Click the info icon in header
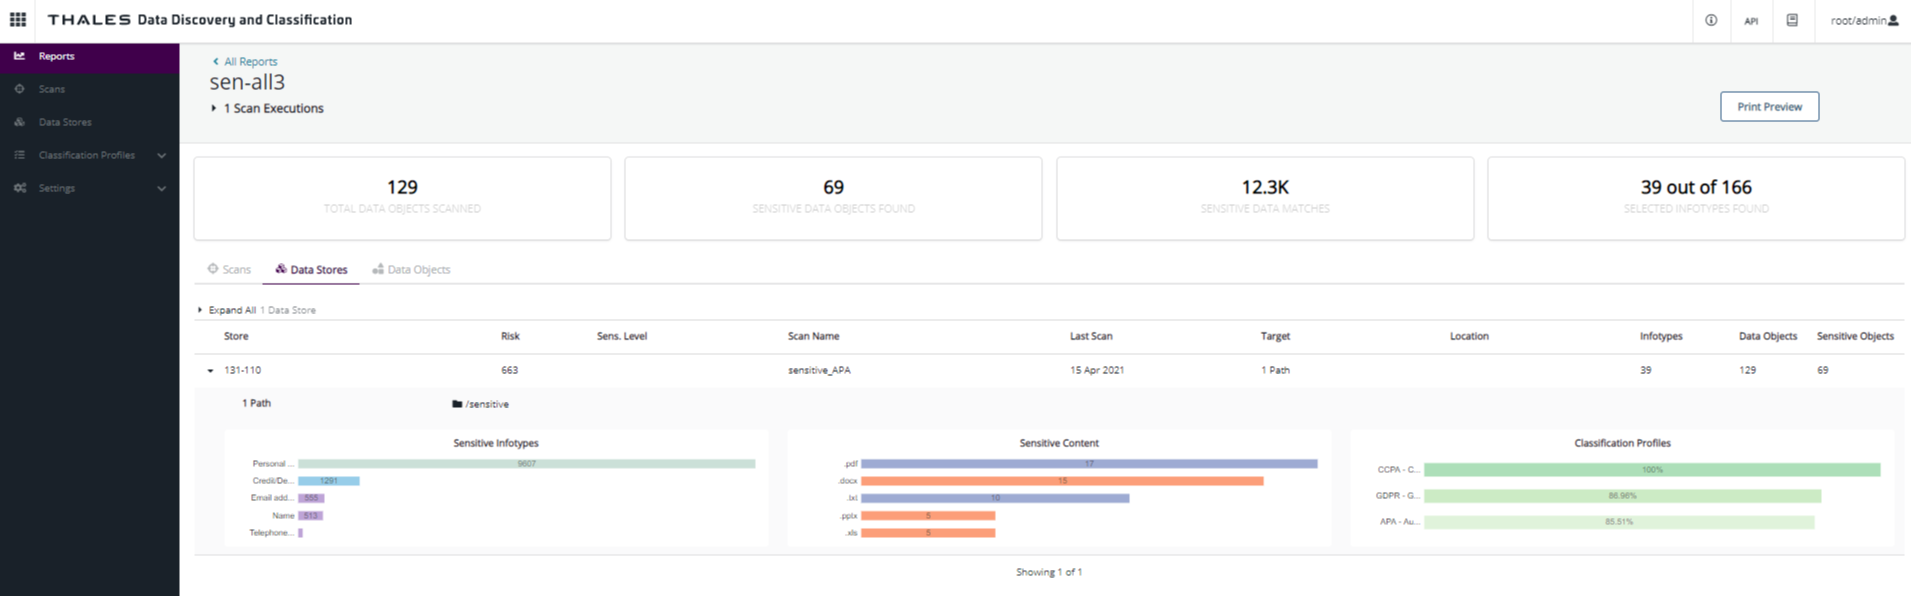This screenshot has height=596, width=1911. click(1711, 20)
